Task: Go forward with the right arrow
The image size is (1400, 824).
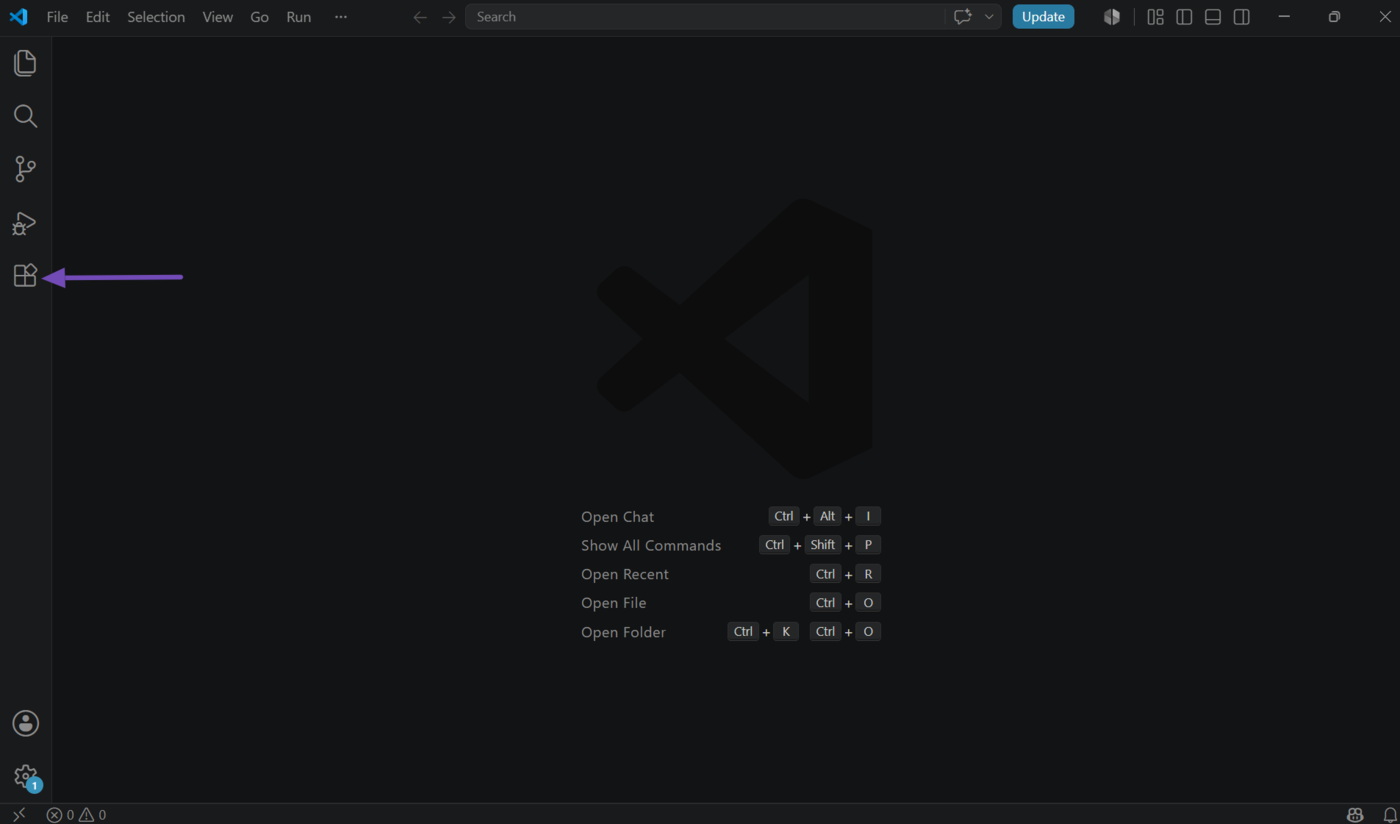Action: (449, 17)
